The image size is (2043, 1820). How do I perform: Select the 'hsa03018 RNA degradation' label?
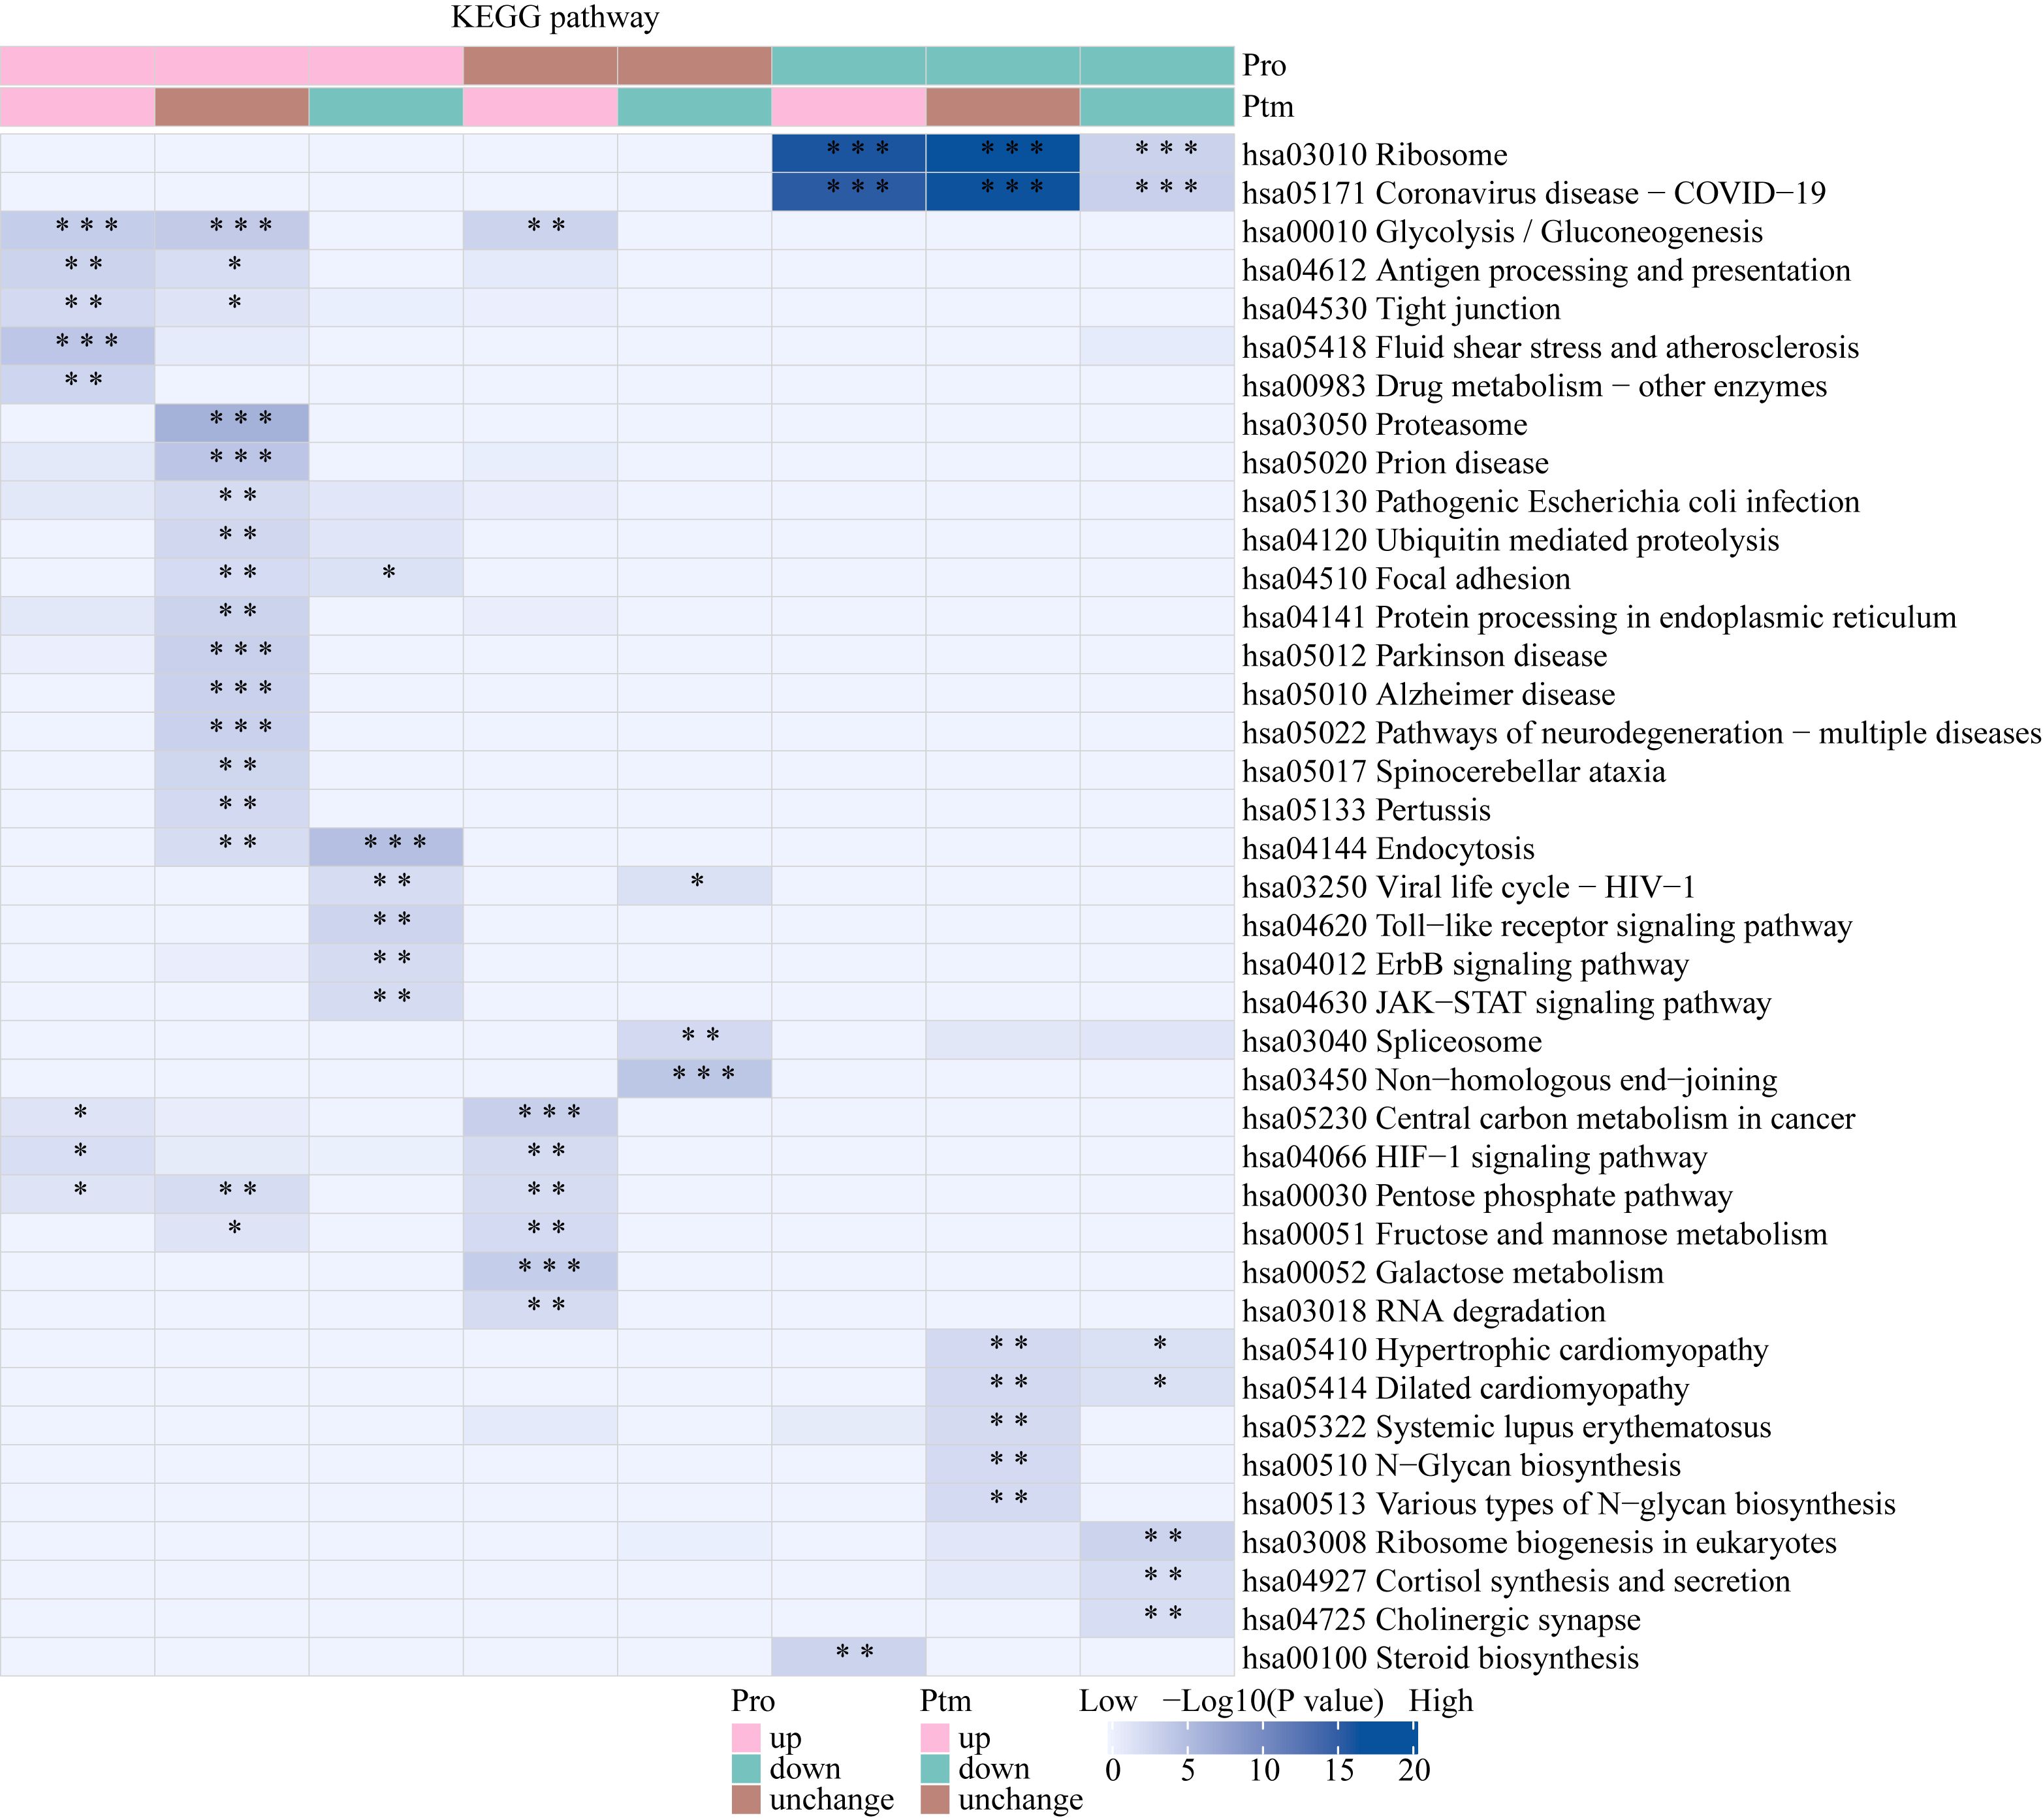tap(1424, 1311)
